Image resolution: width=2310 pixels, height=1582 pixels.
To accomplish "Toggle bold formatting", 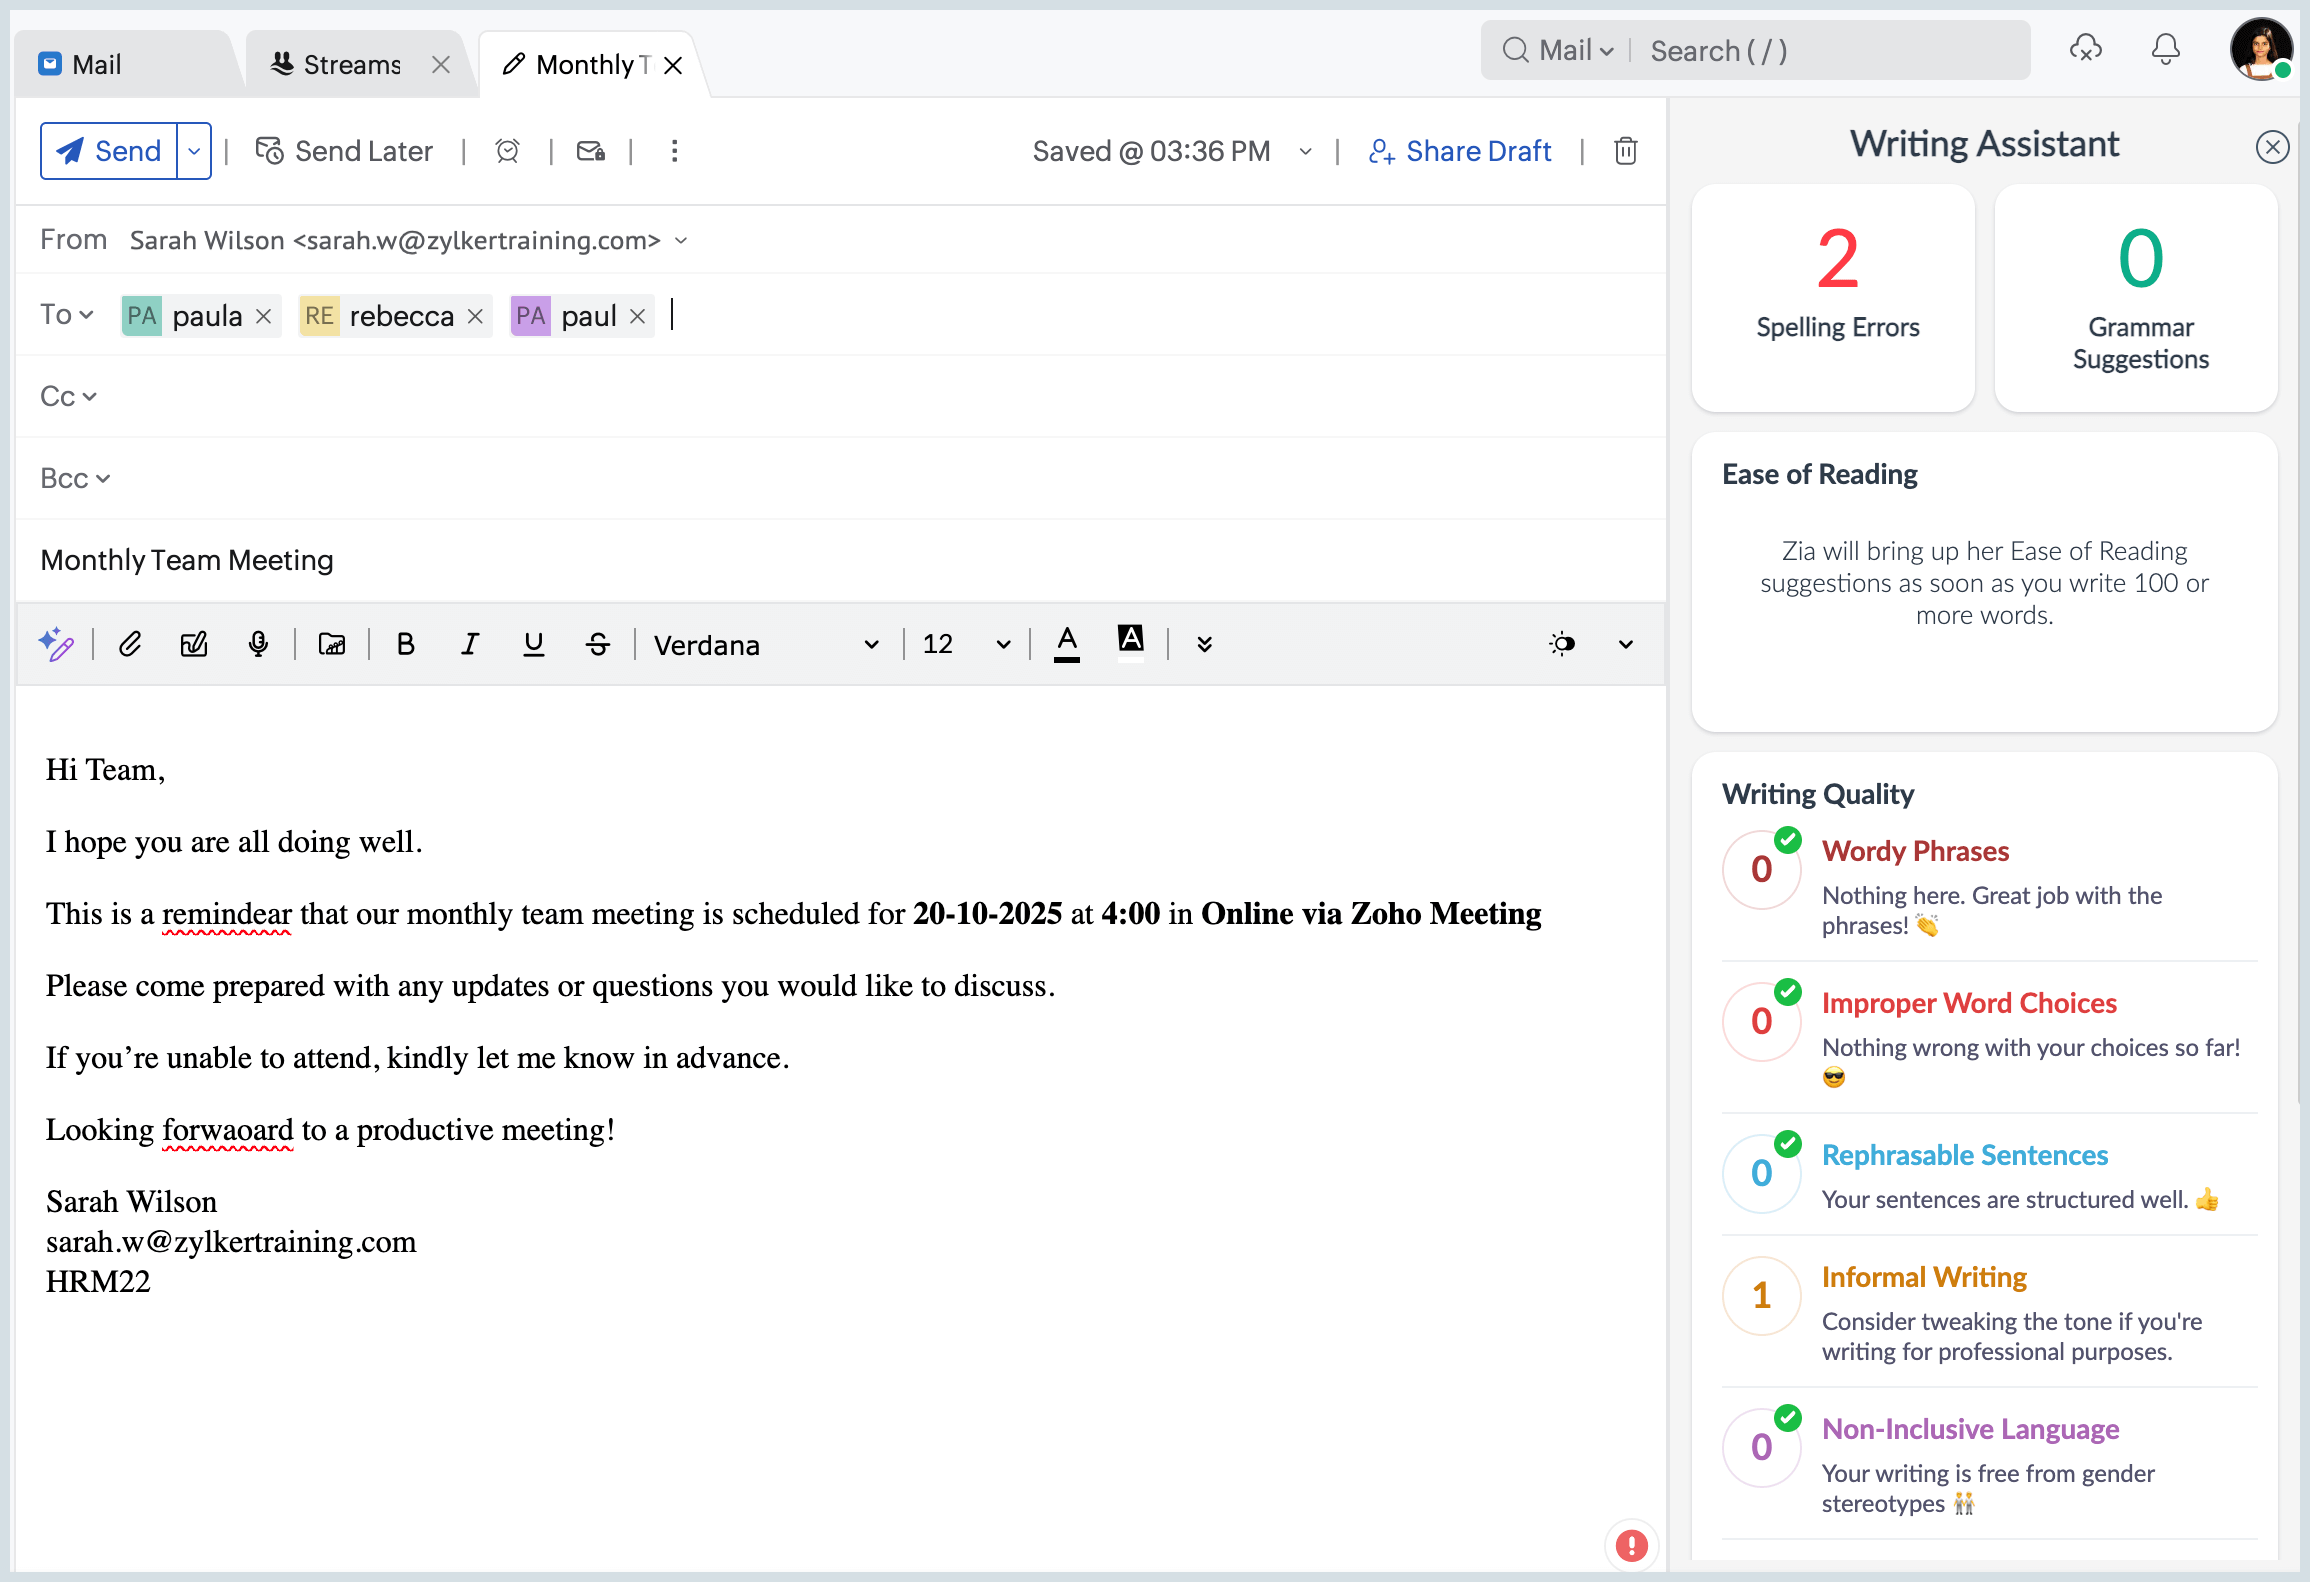I will pyautogui.click(x=405, y=644).
